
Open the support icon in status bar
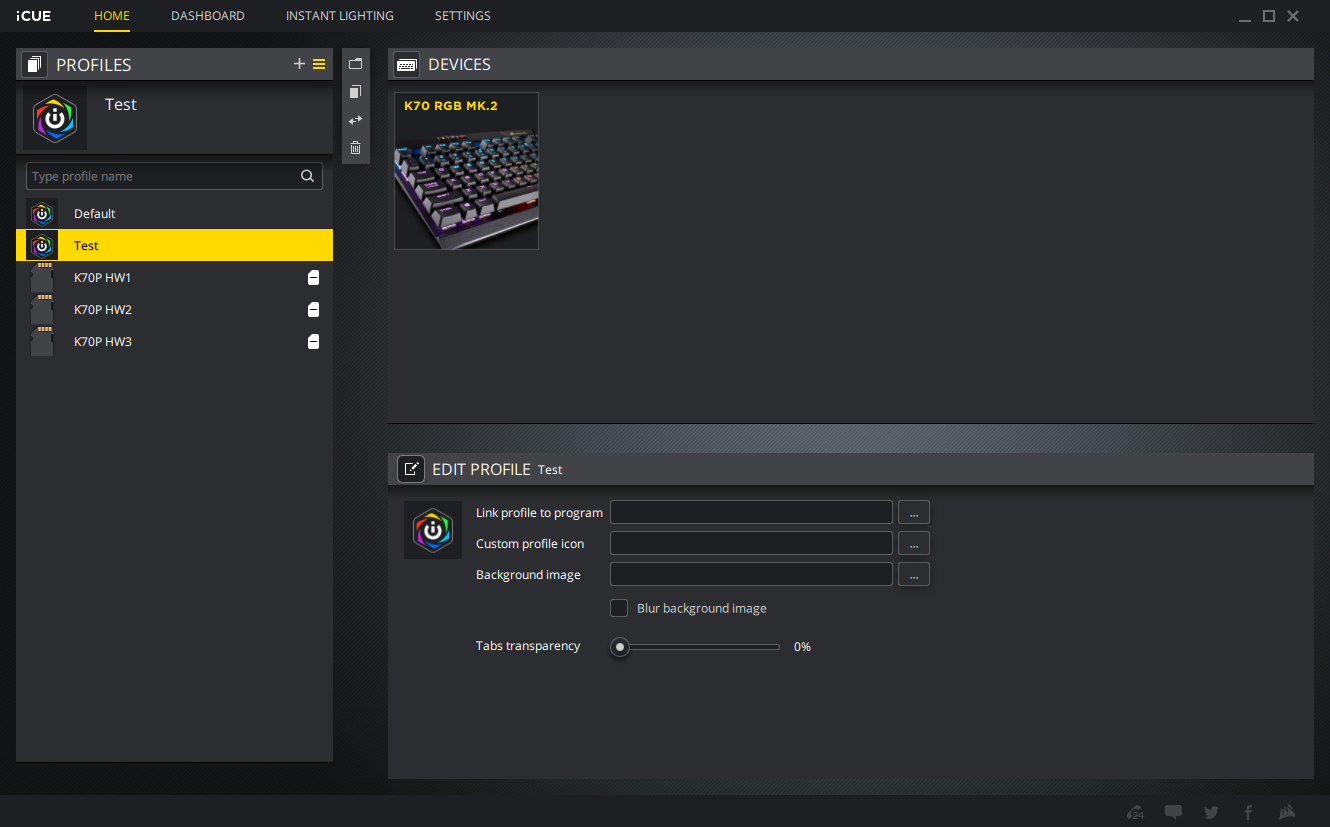click(x=1135, y=812)
